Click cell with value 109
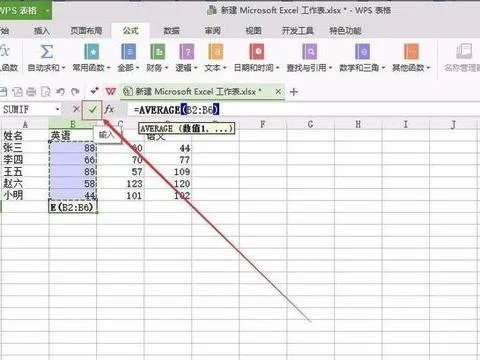Image resolution: width=480 pixels, height=360 pixels. [x=168, y=172]
